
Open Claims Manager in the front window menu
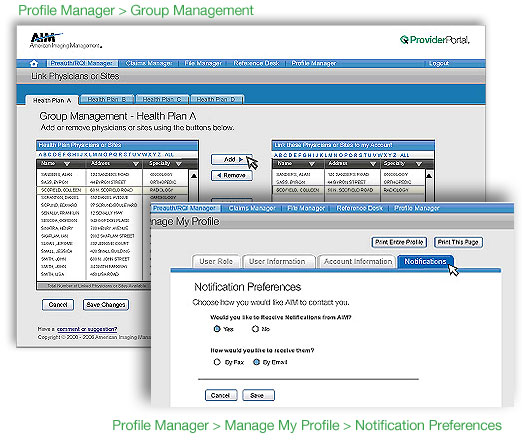(x=252, y=208)
